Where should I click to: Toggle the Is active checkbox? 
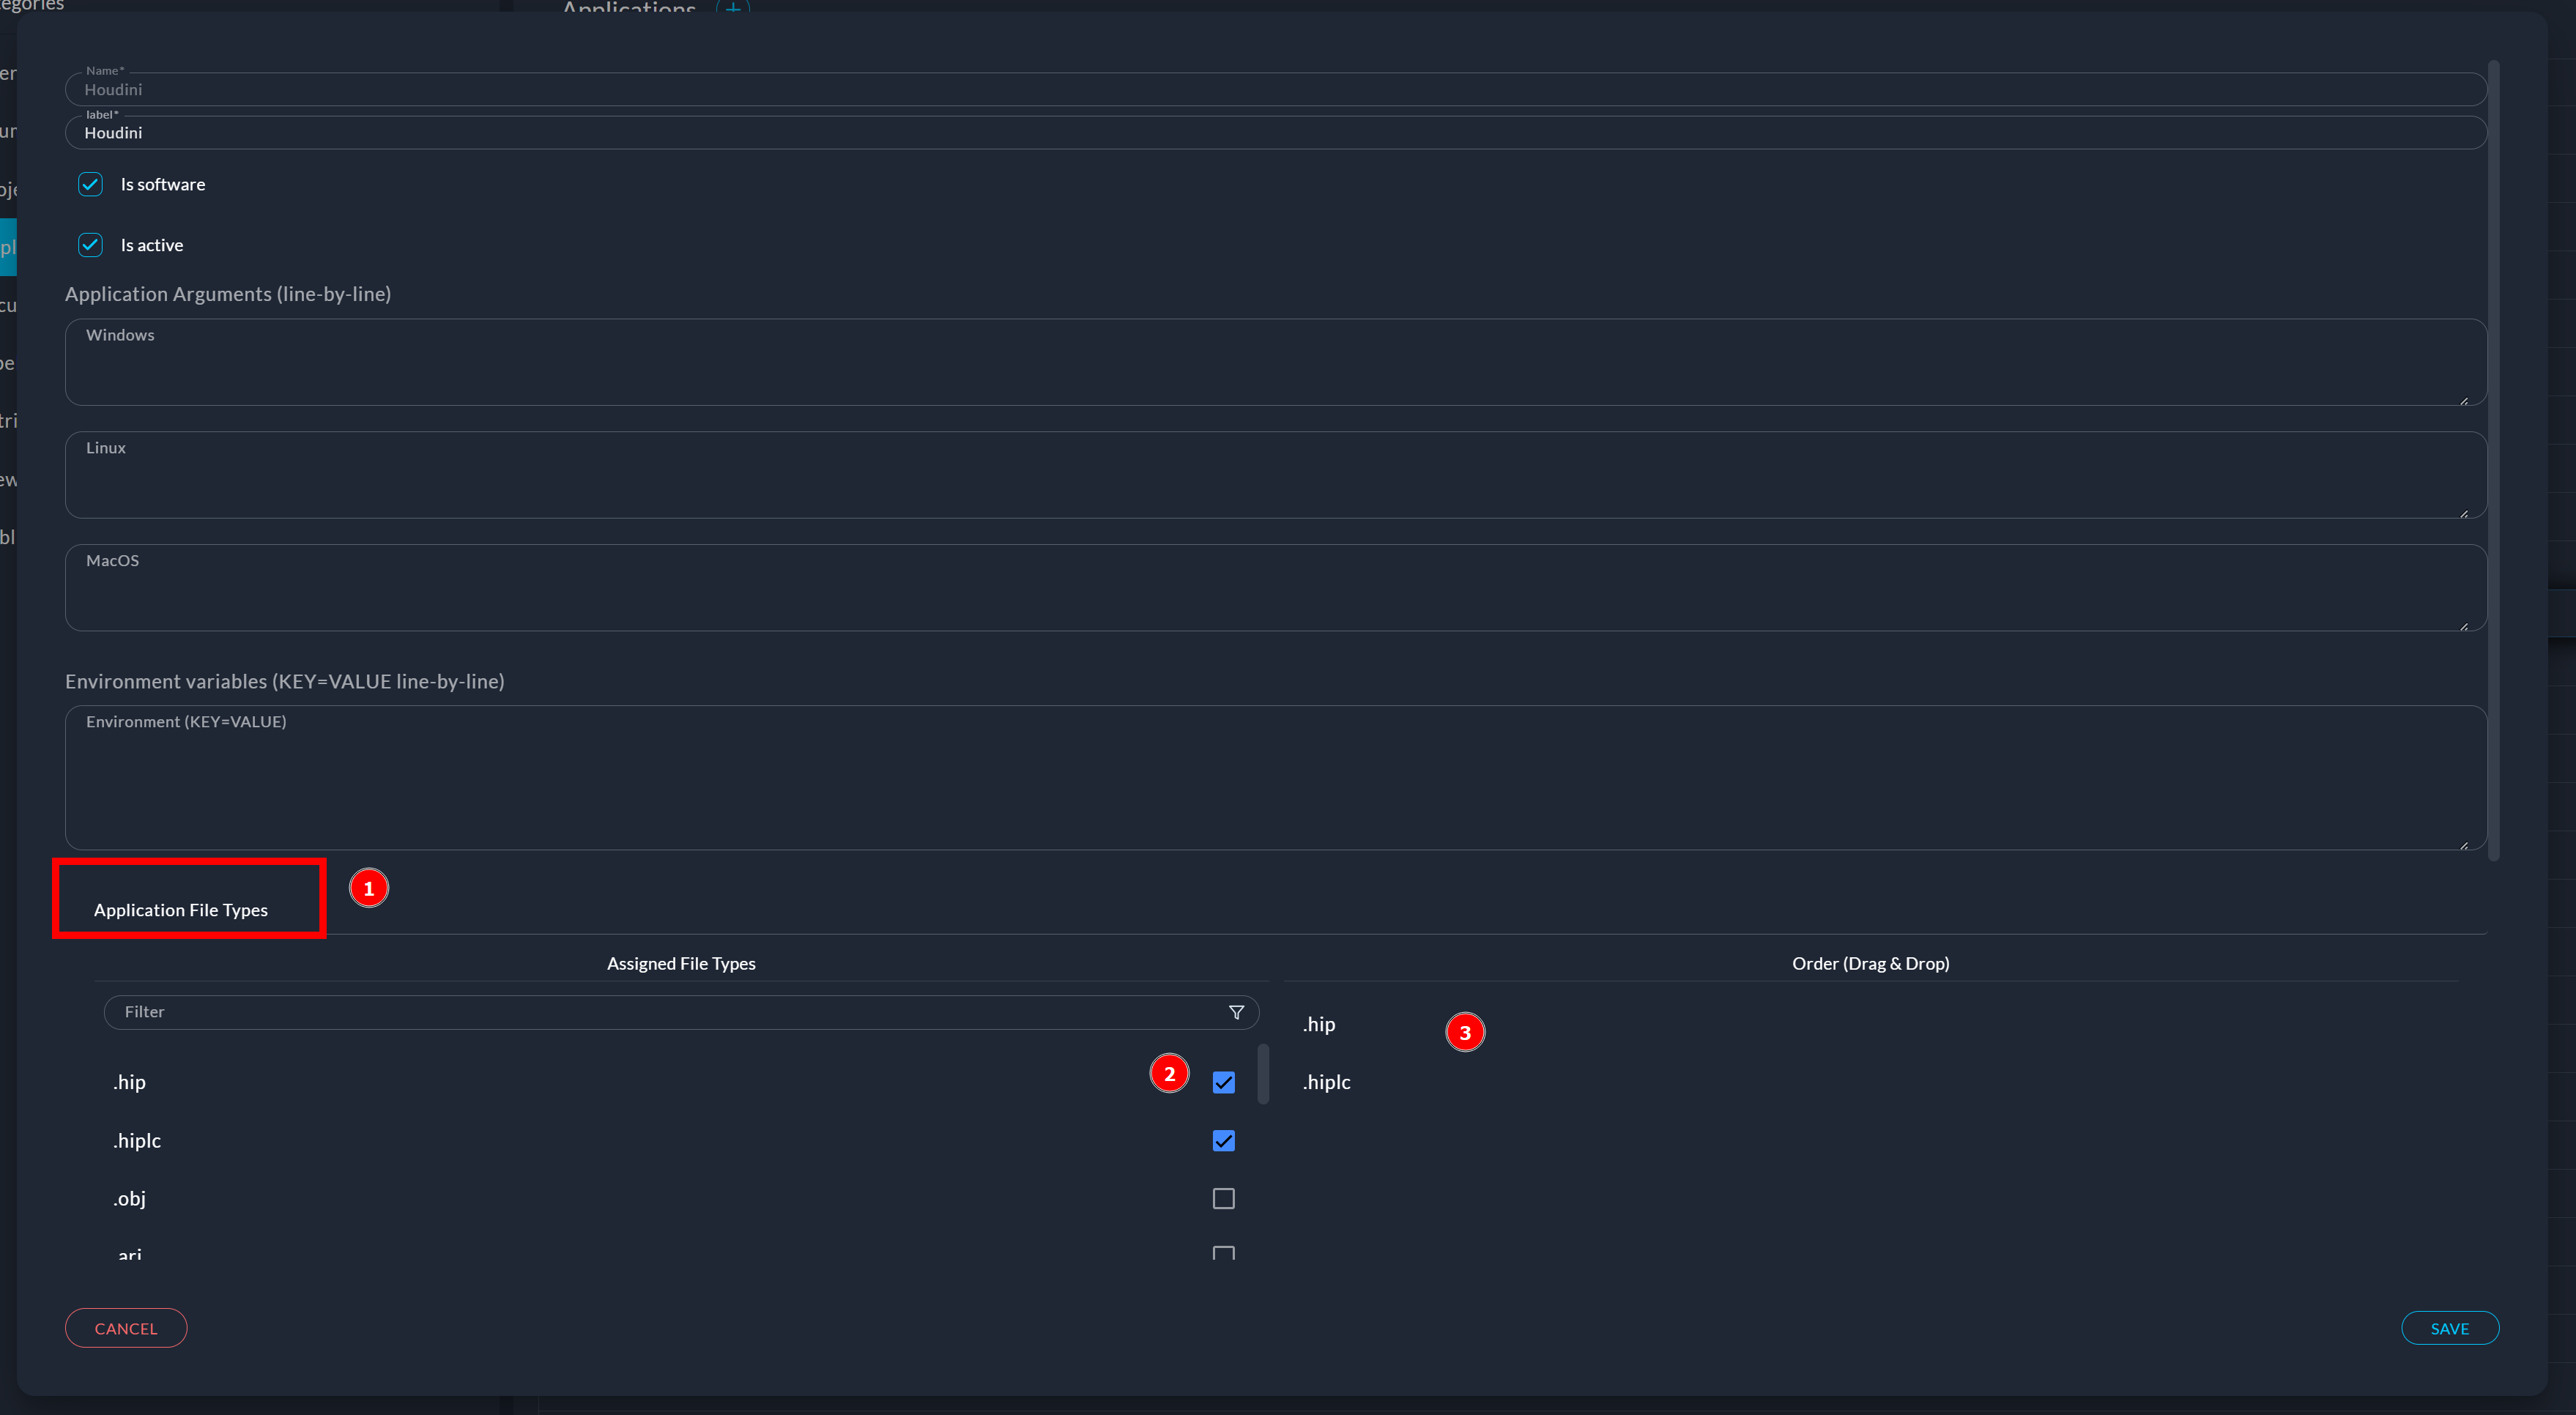(x=90, y=245)
